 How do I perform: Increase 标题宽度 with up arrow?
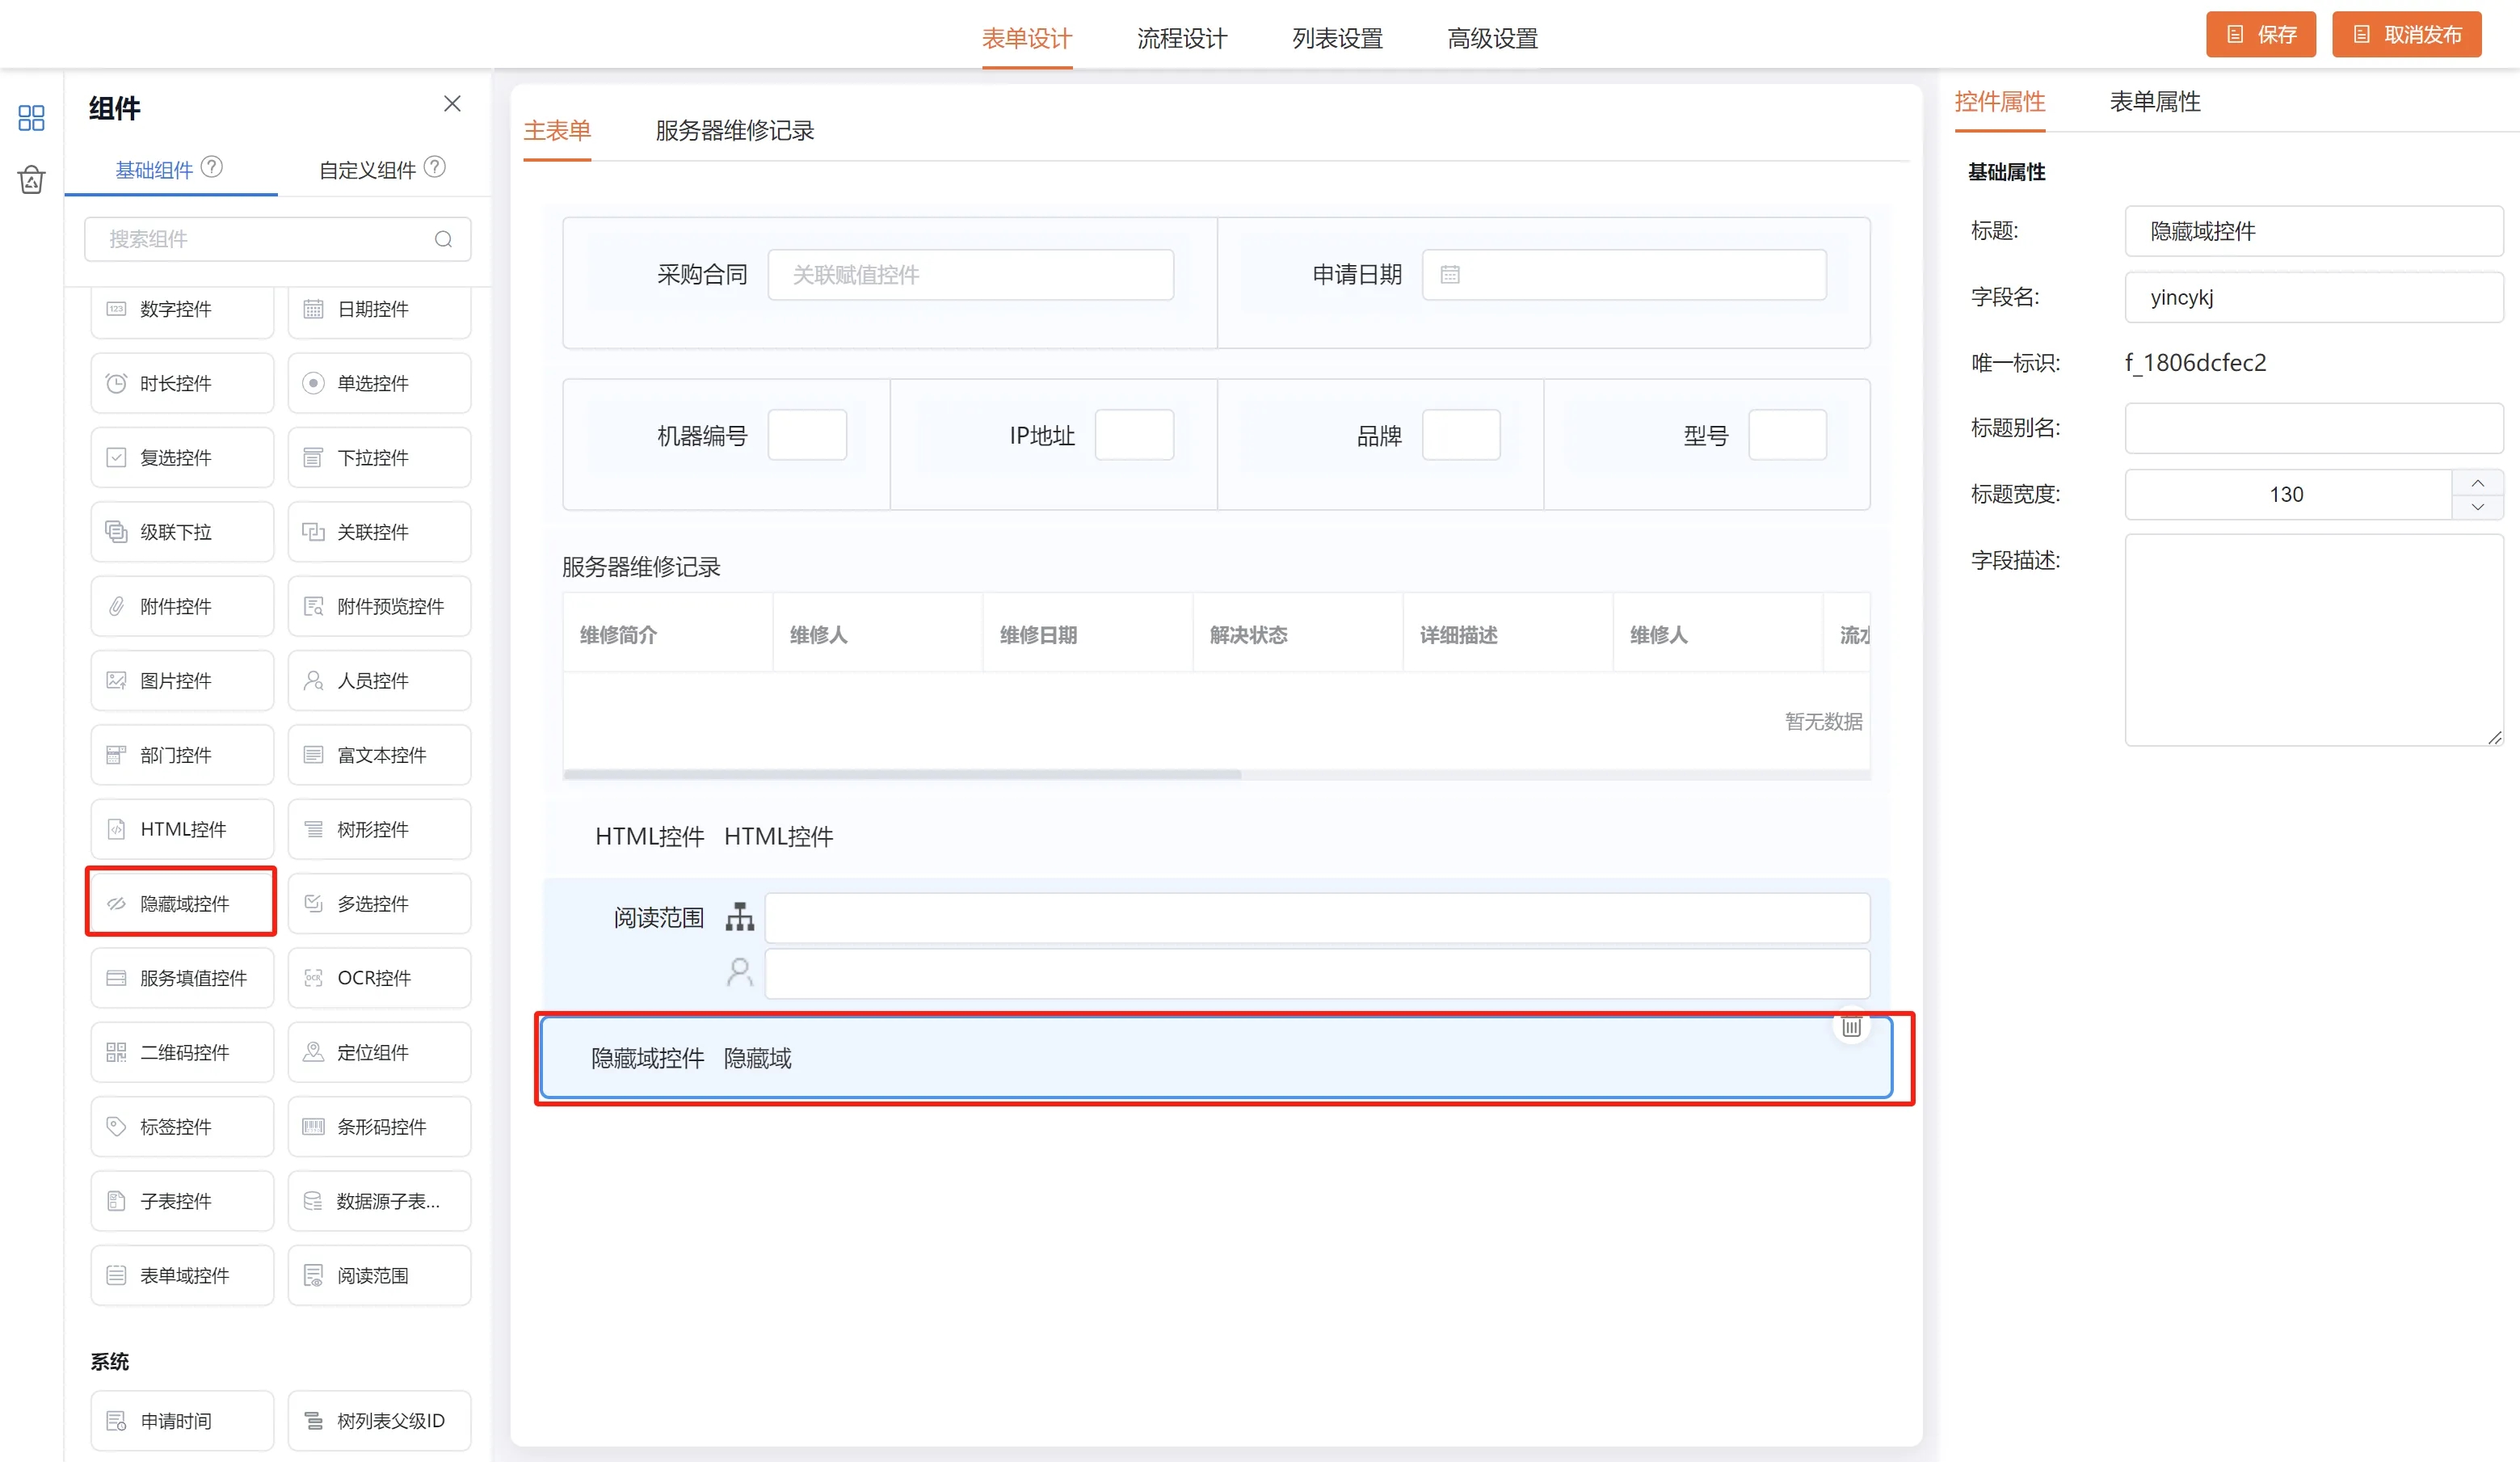[2477, 483]
